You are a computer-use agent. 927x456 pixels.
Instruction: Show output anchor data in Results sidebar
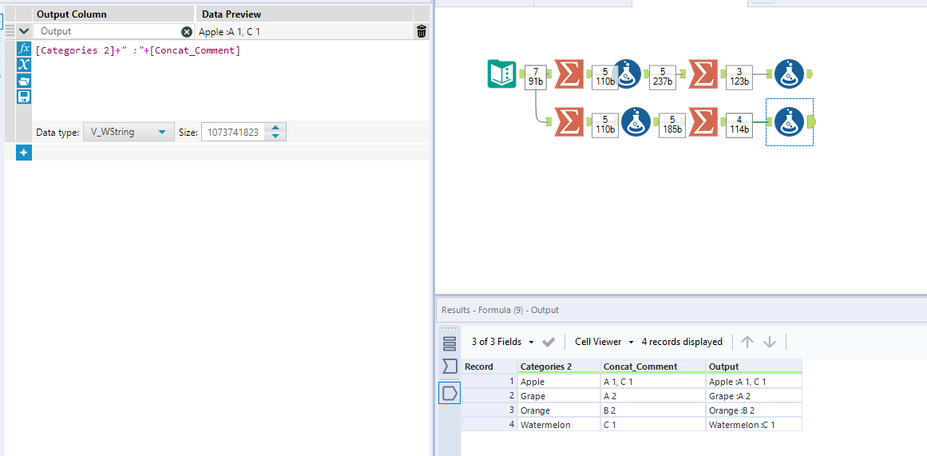coord(449,393)
